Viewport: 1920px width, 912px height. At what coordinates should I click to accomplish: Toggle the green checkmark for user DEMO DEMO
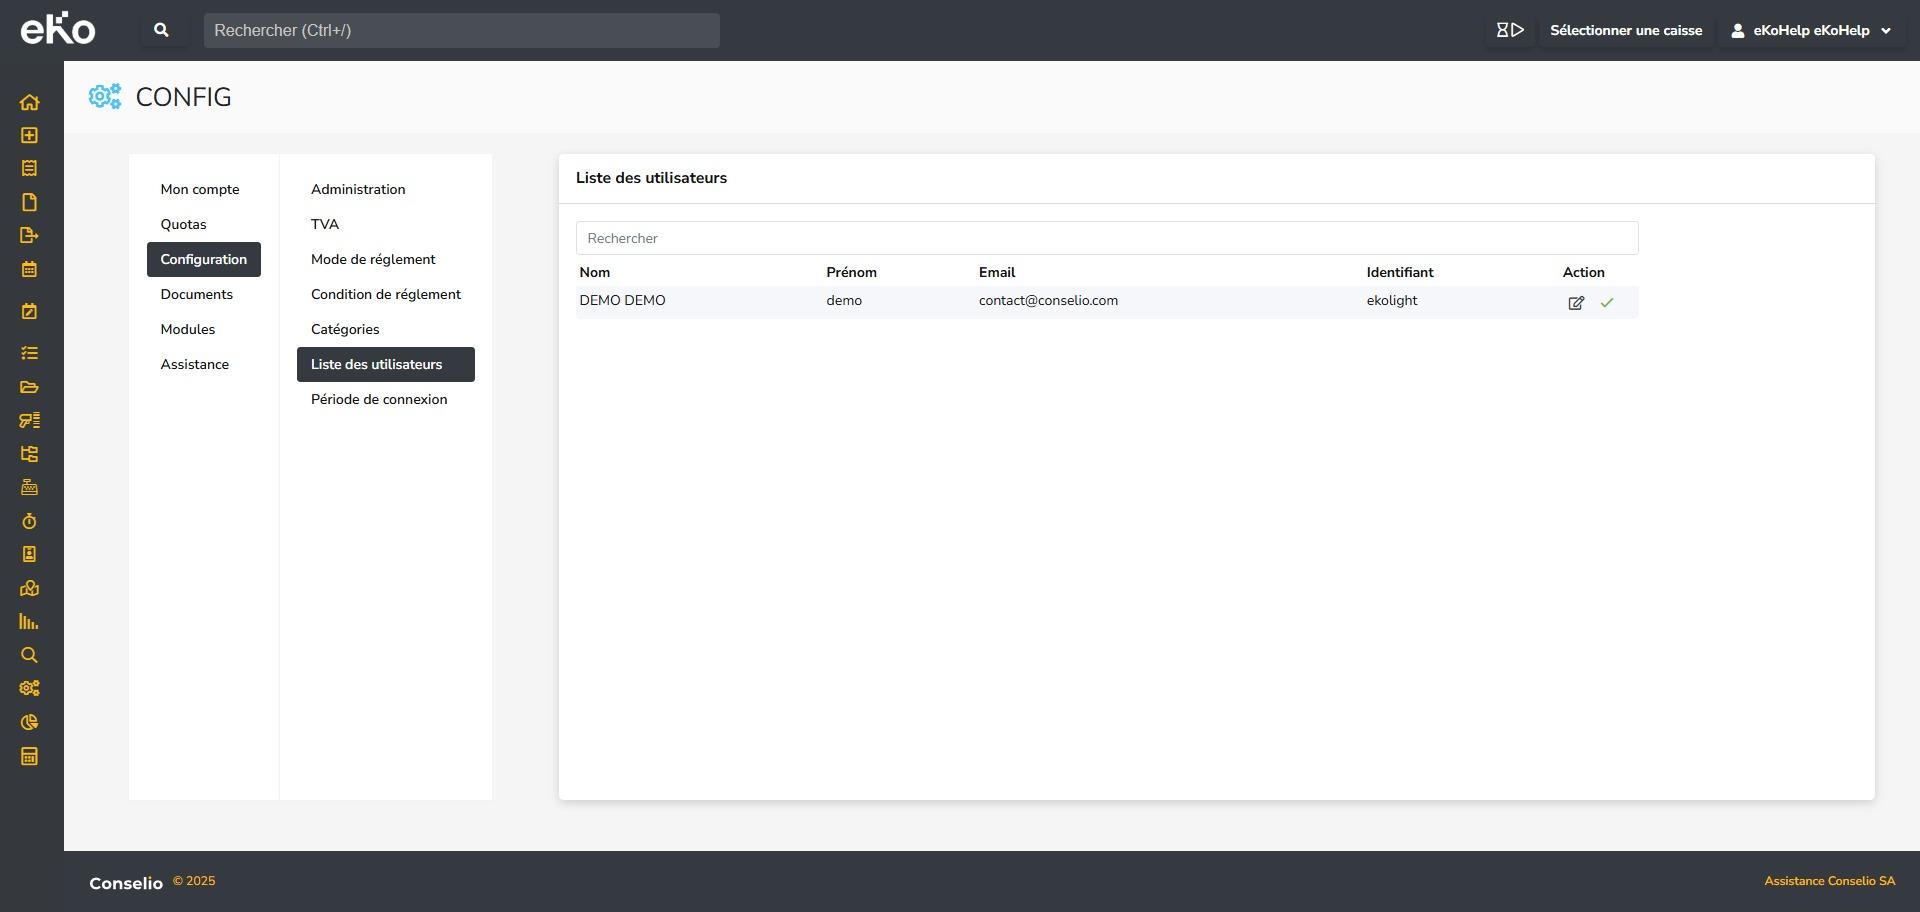(x=1607, y=303)
